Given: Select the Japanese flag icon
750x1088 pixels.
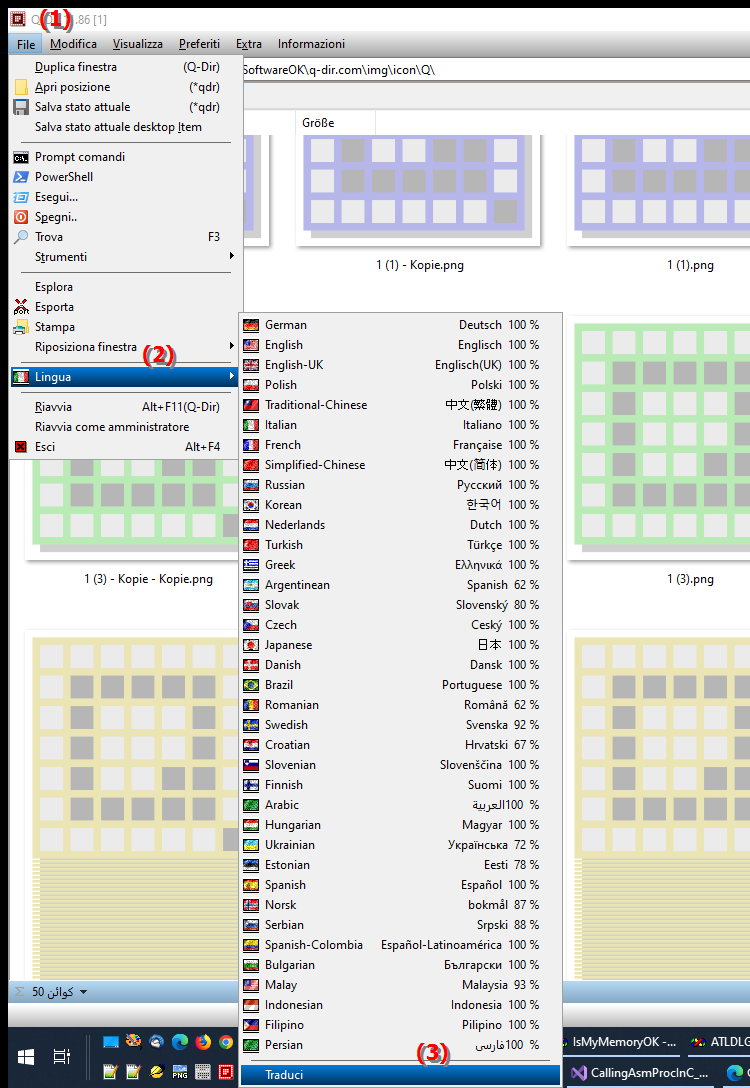Looking at the screenshot, I should click(251, 645).
